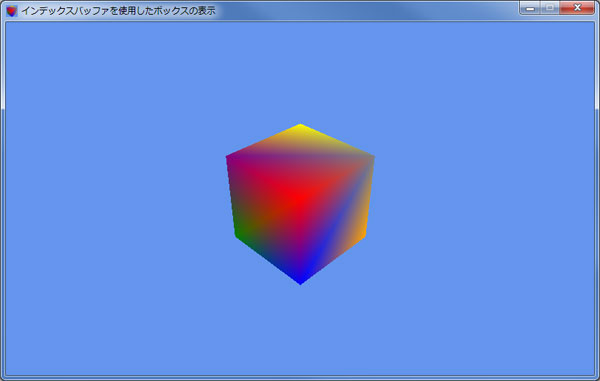
Task: Click the blue bottom vertex of the cube
Action: click(x=300, y=282)
